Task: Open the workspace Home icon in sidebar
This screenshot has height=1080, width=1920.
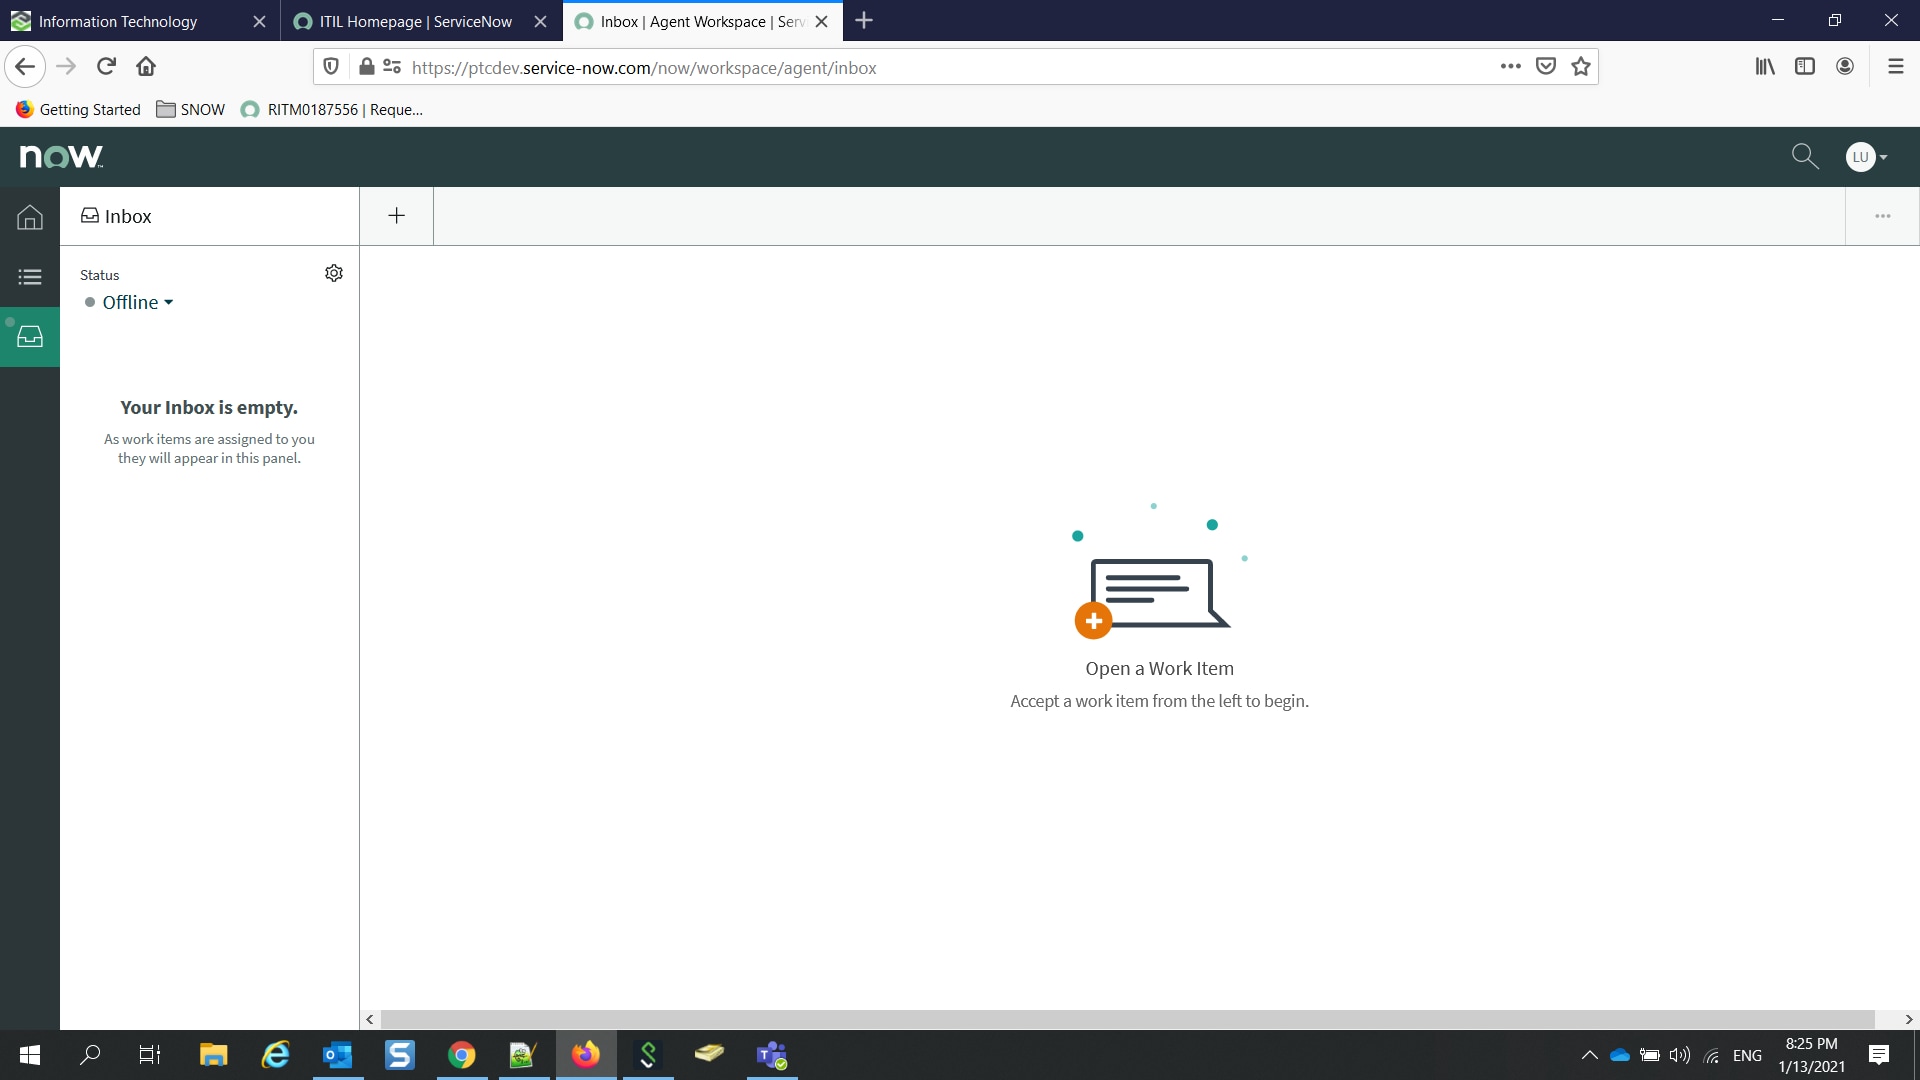Action: (30, 217)
